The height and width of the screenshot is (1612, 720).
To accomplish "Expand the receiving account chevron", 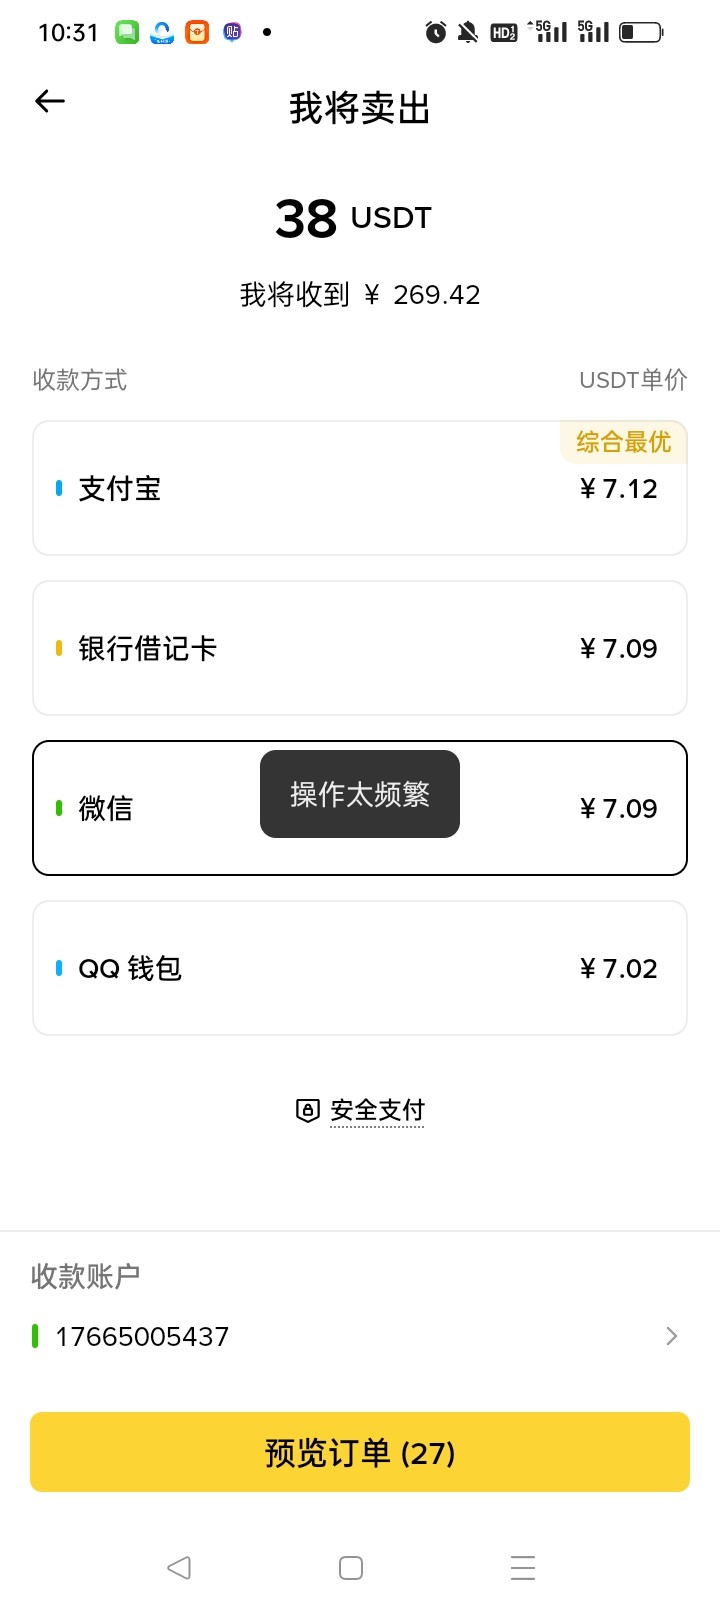I will click(671, 1336).
